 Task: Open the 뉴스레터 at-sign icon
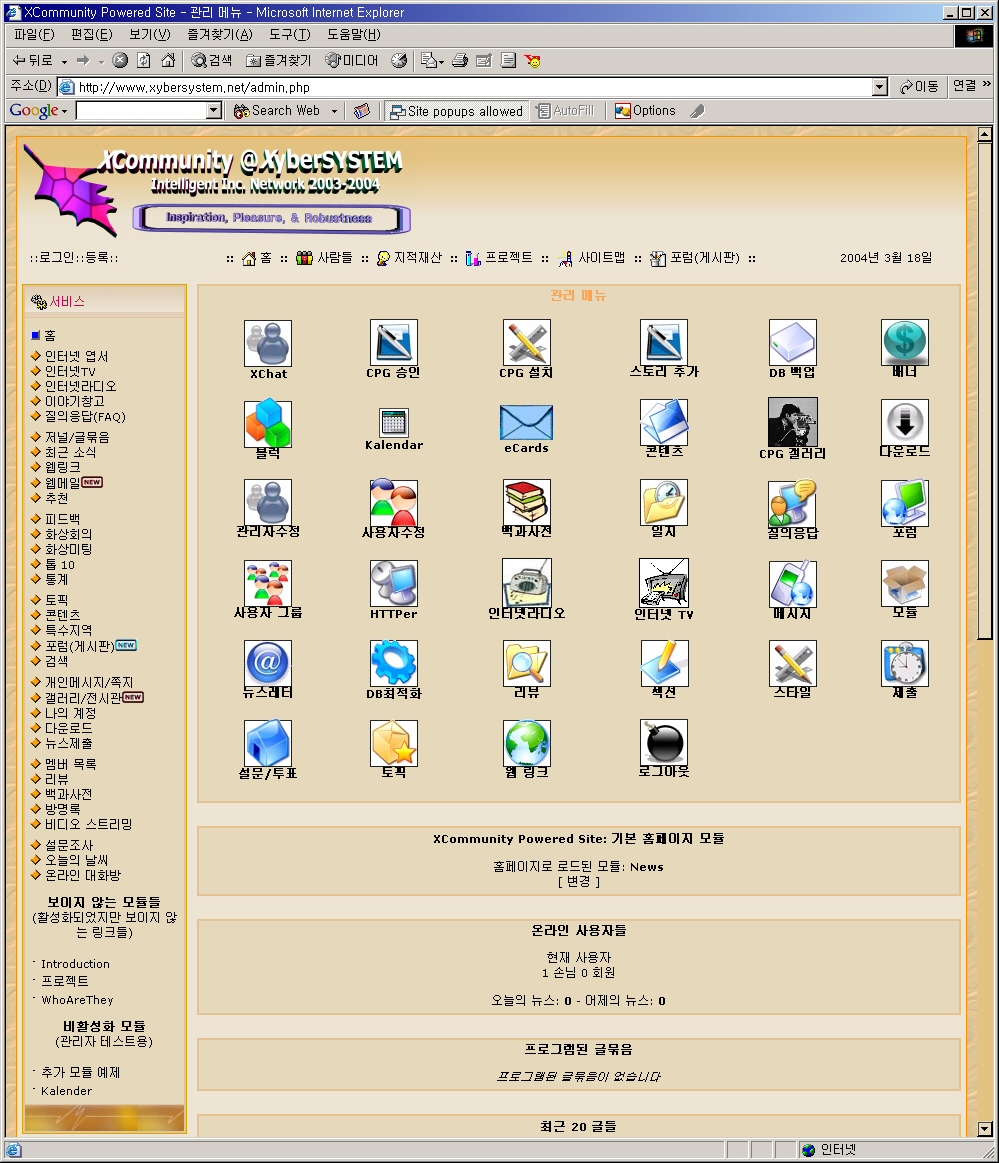[x=268, y=663]
